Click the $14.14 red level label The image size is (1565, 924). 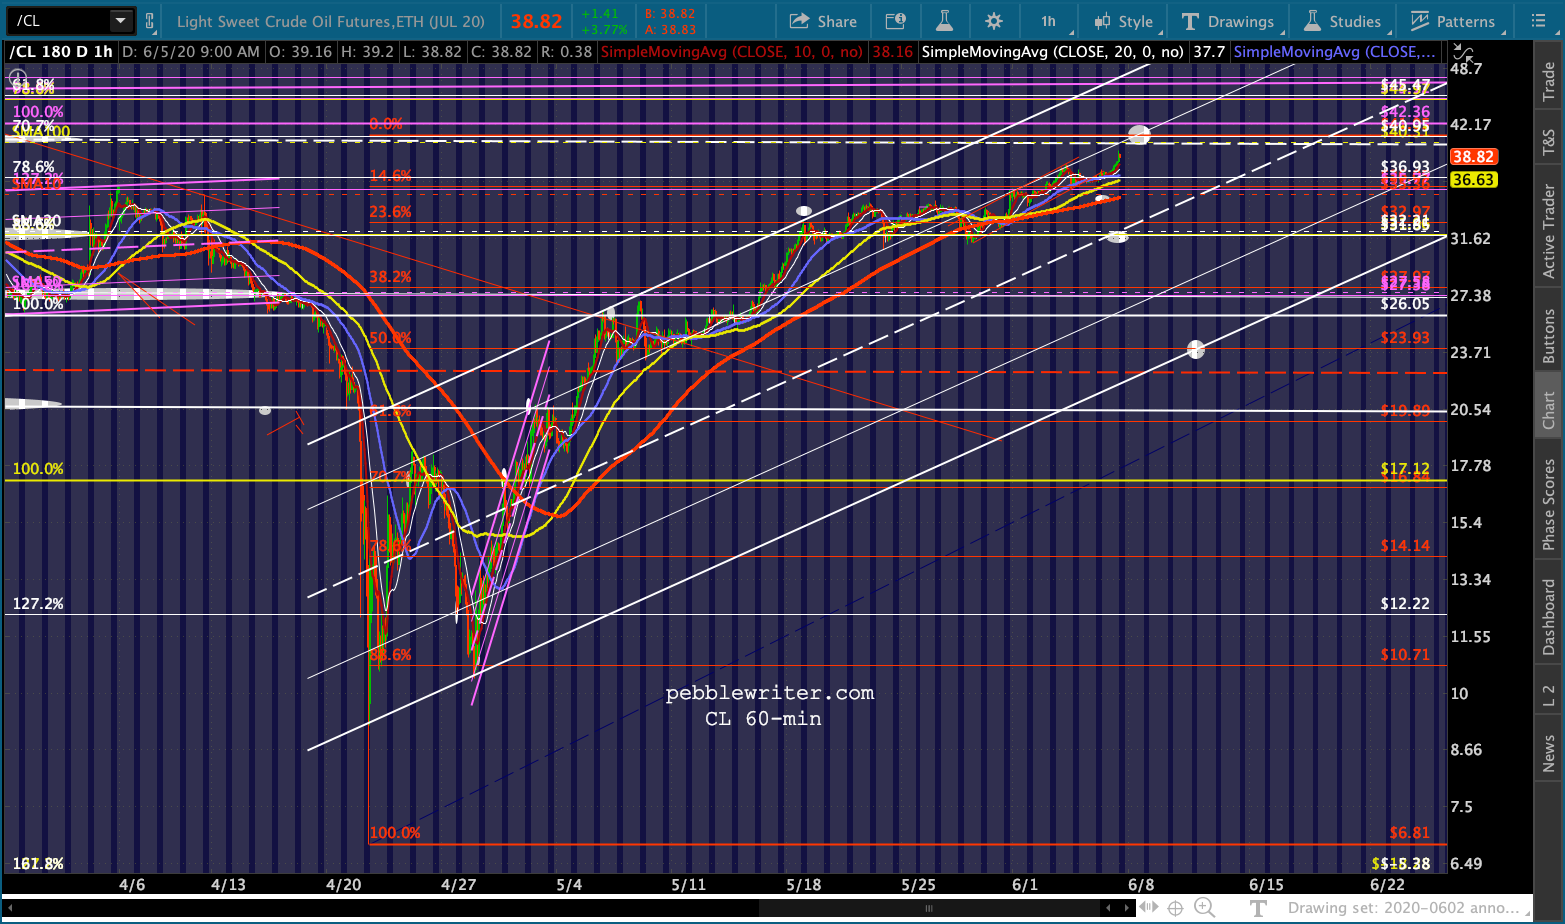(x=1405, y=546)
